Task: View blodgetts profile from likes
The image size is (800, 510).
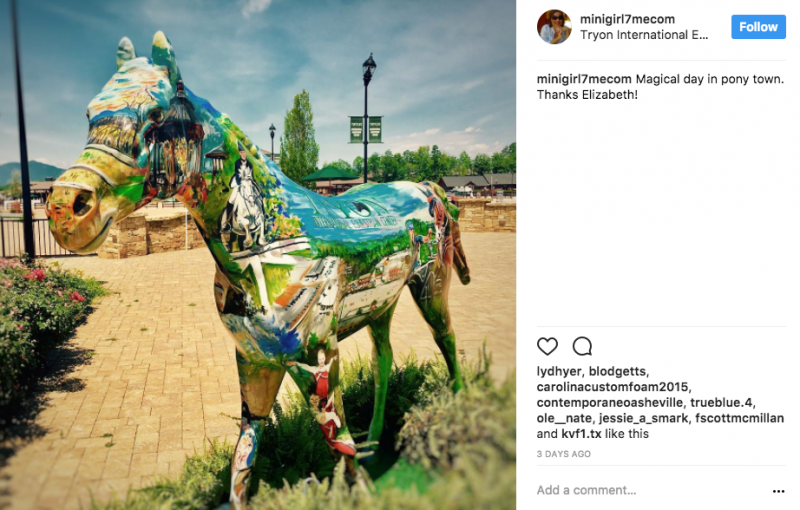Action: 618,371
